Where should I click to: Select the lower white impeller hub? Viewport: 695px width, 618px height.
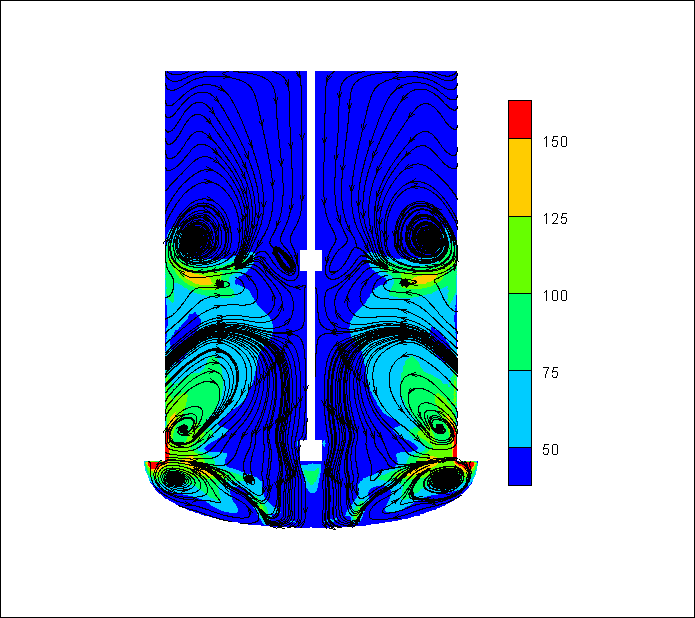[311, 449]
